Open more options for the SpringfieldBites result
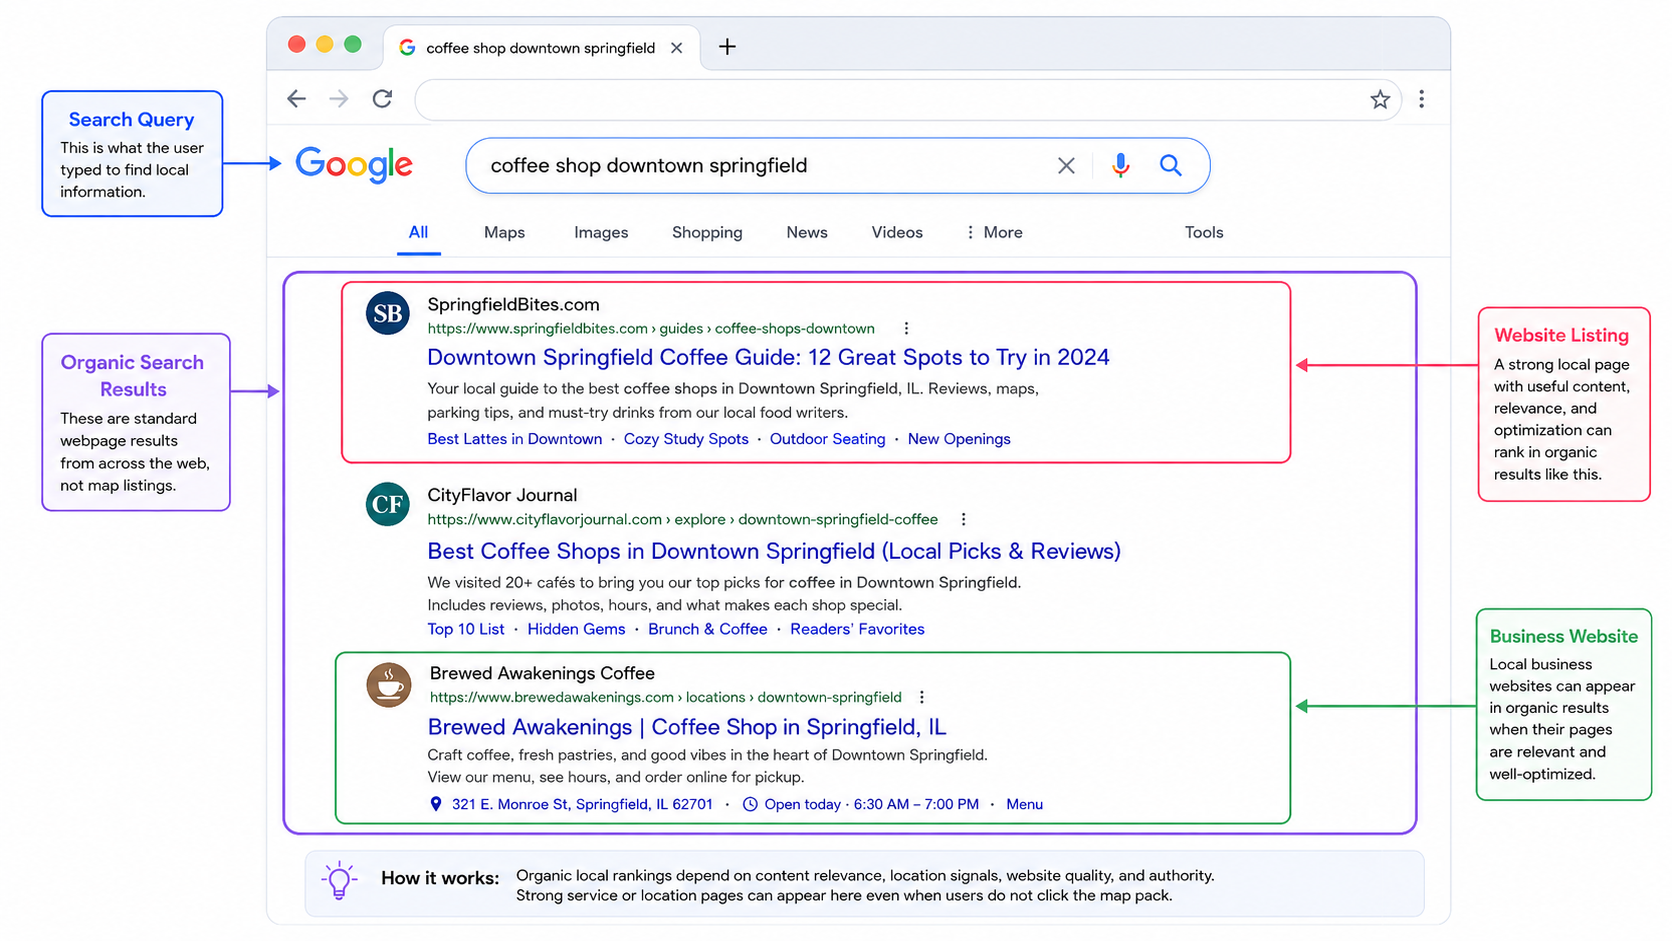The height and width of the screenshot is (941, 1672). tap(906, 329)
